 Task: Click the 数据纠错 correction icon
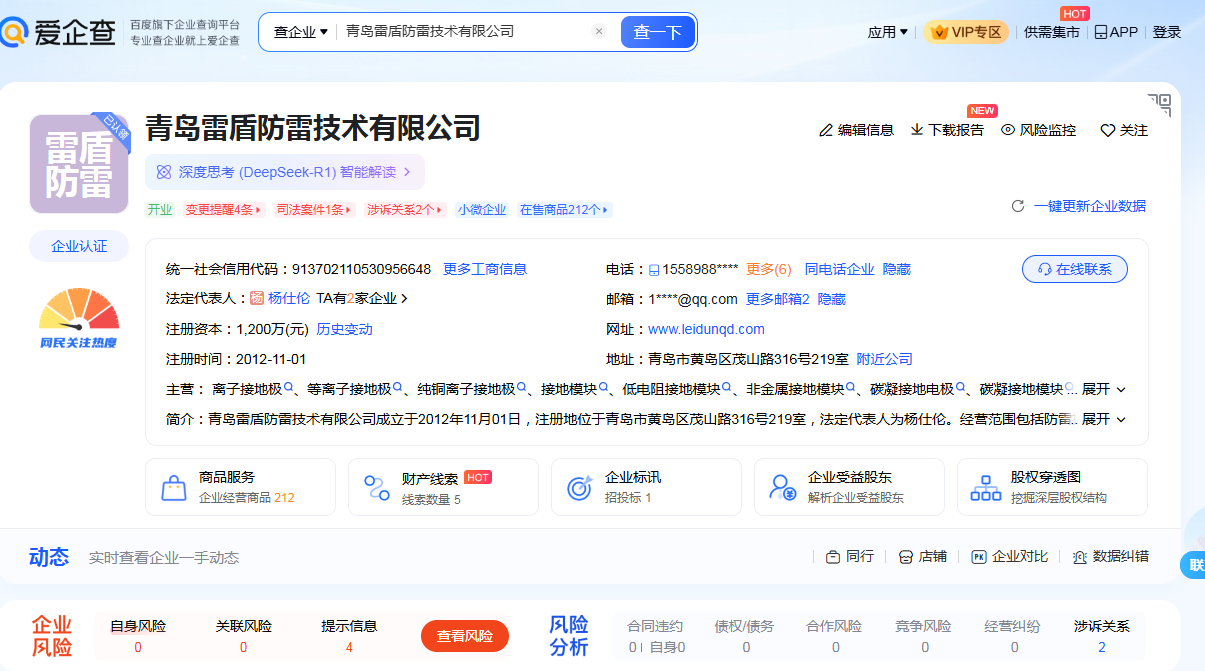point(1080,557)
